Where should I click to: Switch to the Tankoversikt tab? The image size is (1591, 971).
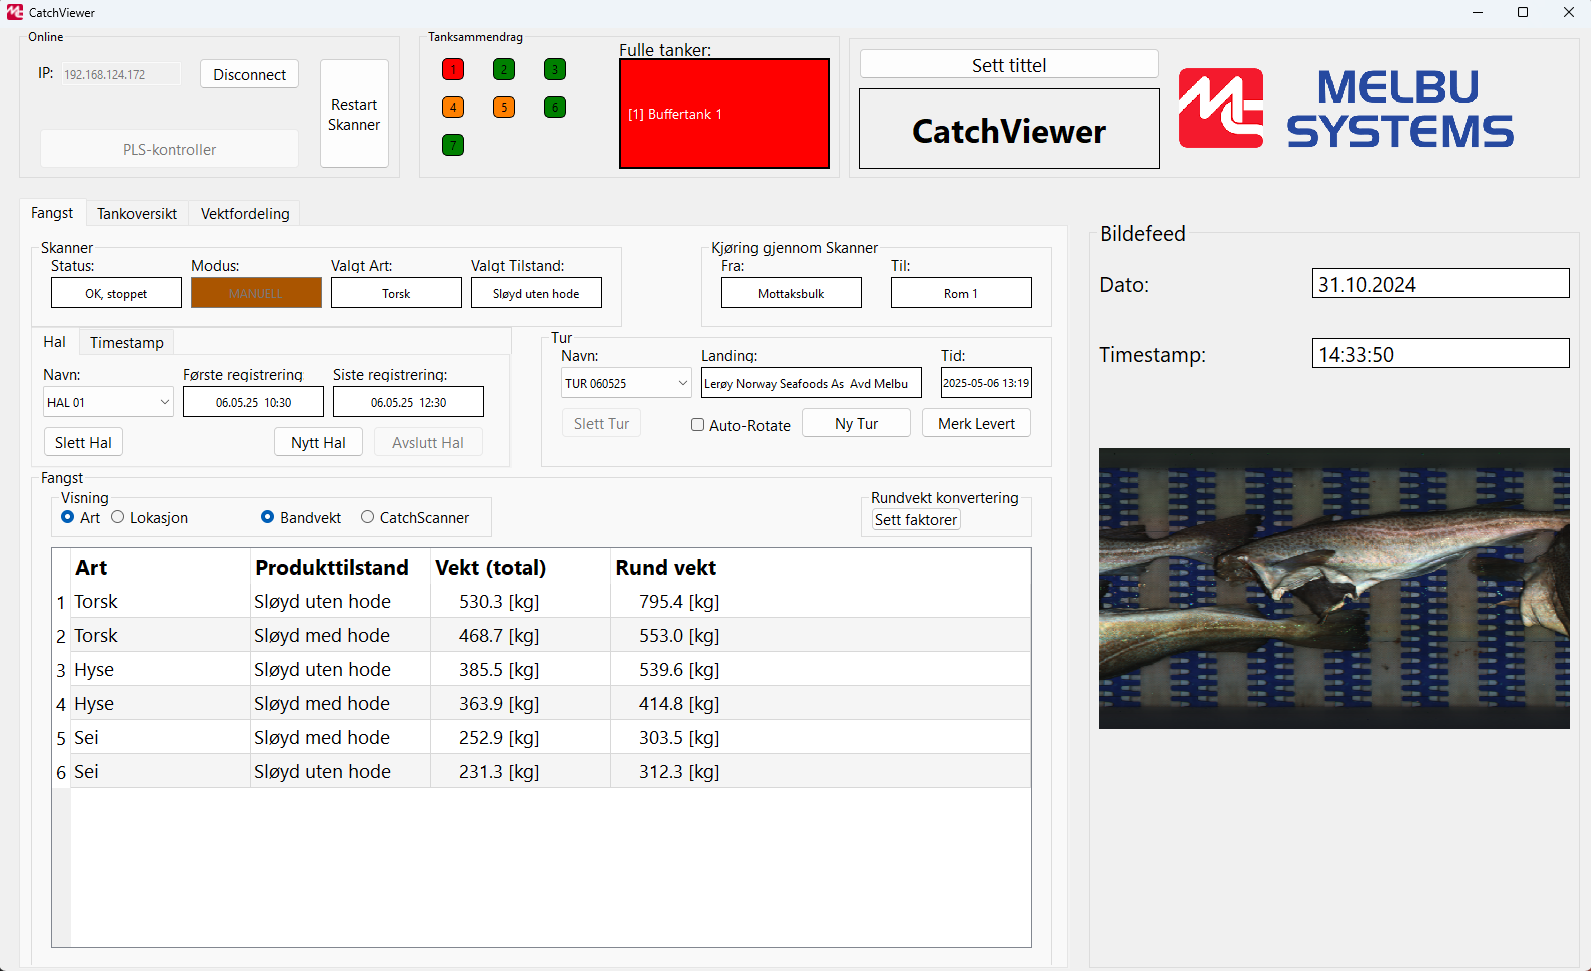coord(137,214)
